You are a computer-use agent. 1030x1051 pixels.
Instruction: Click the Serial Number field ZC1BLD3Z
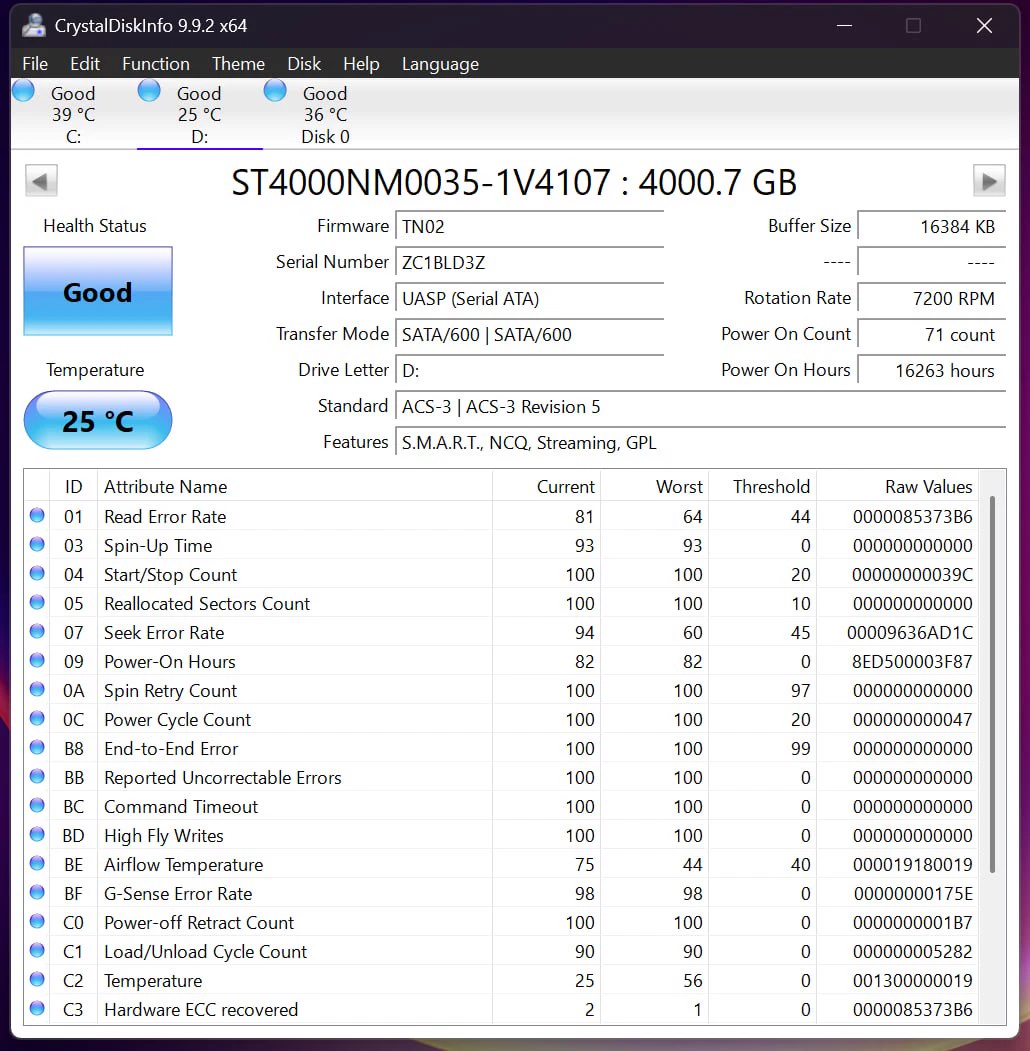point(529,263)
